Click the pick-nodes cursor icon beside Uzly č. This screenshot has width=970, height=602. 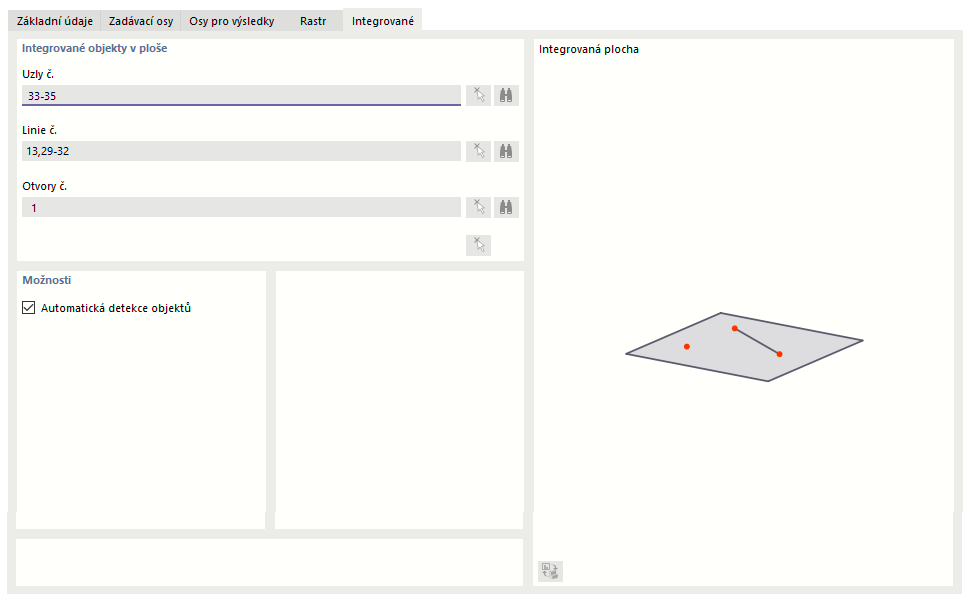click(x=479, y=96)
